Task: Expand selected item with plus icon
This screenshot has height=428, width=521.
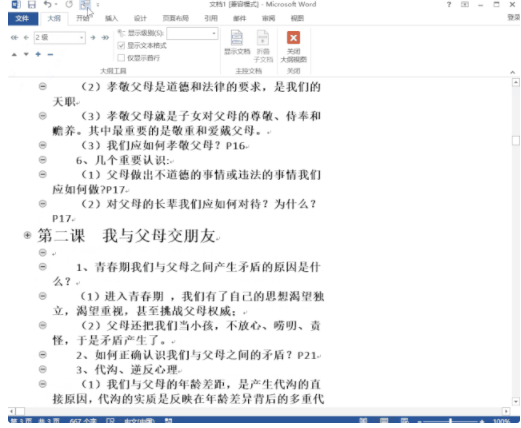Action: pos(38,54)
